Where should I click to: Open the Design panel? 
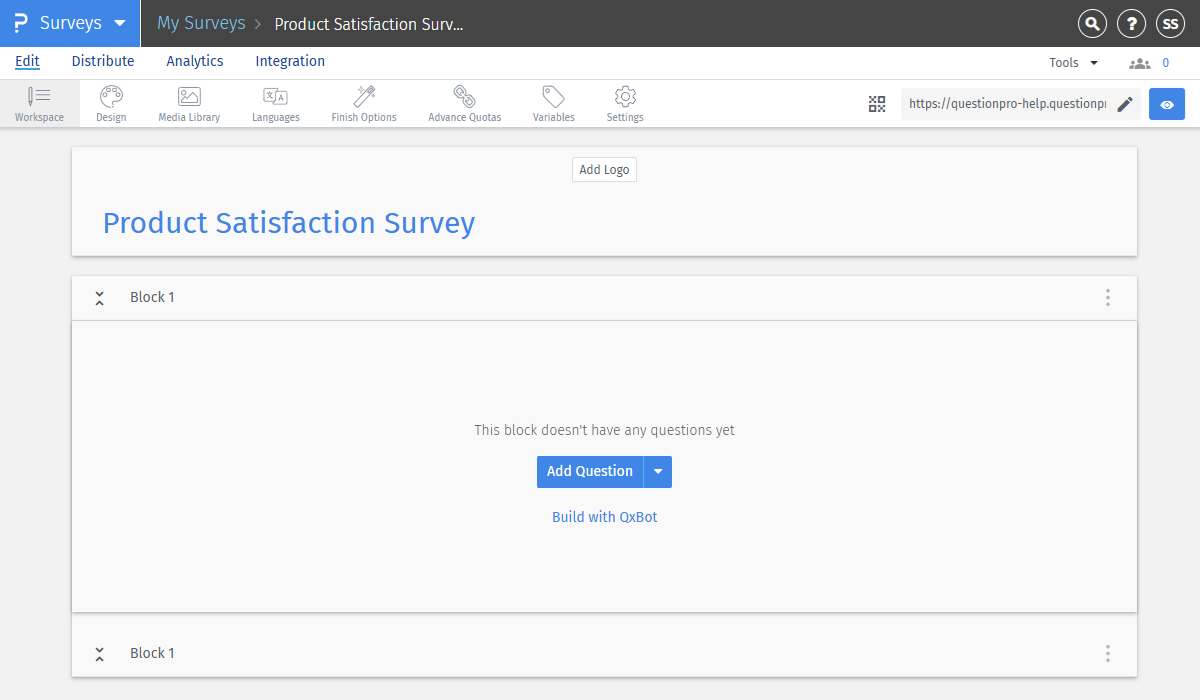point(111,103)
